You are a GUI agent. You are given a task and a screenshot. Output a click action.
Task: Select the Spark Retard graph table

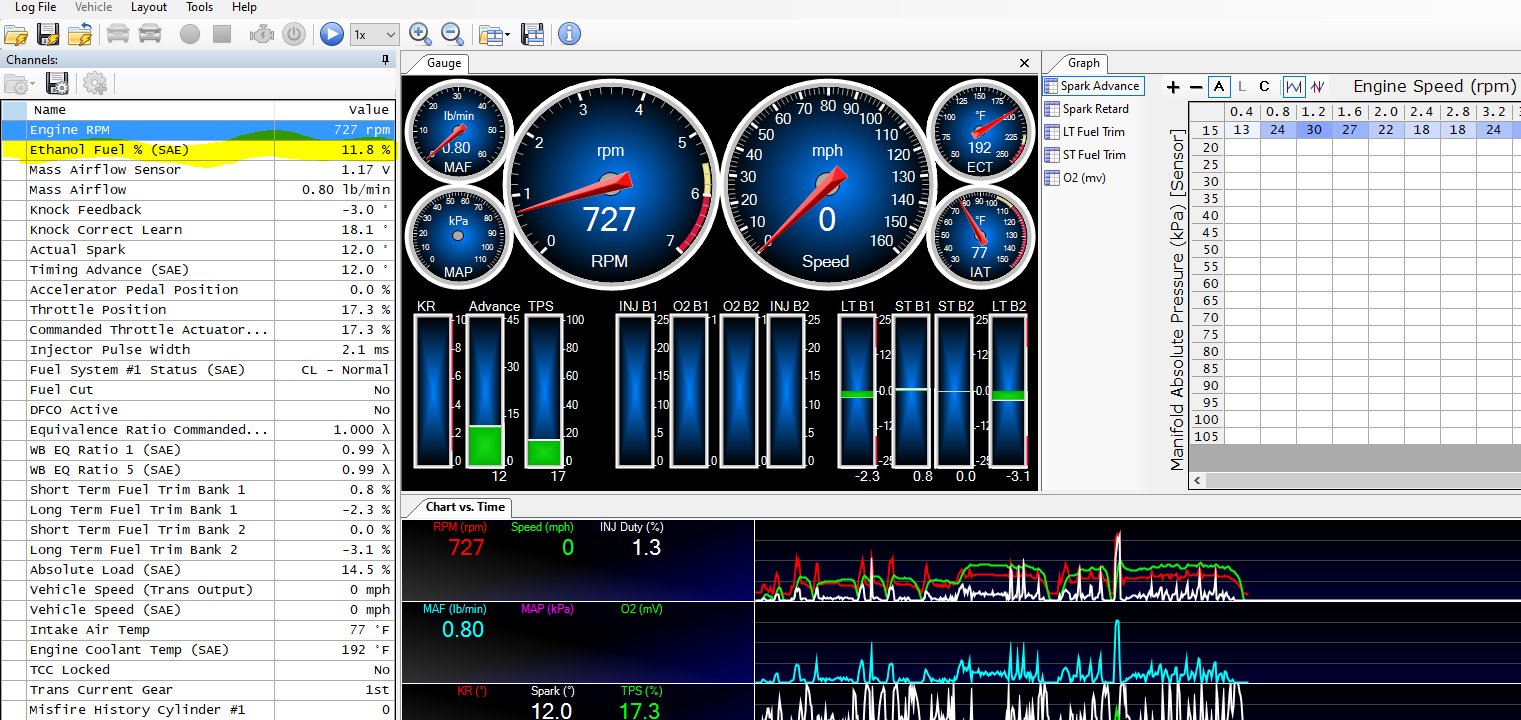click(1087, 109)
